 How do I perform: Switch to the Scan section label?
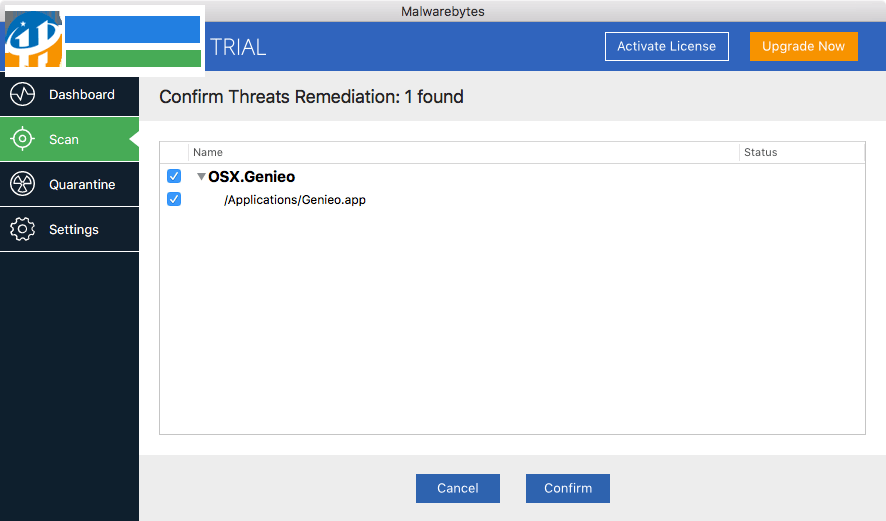pos(64,140)
